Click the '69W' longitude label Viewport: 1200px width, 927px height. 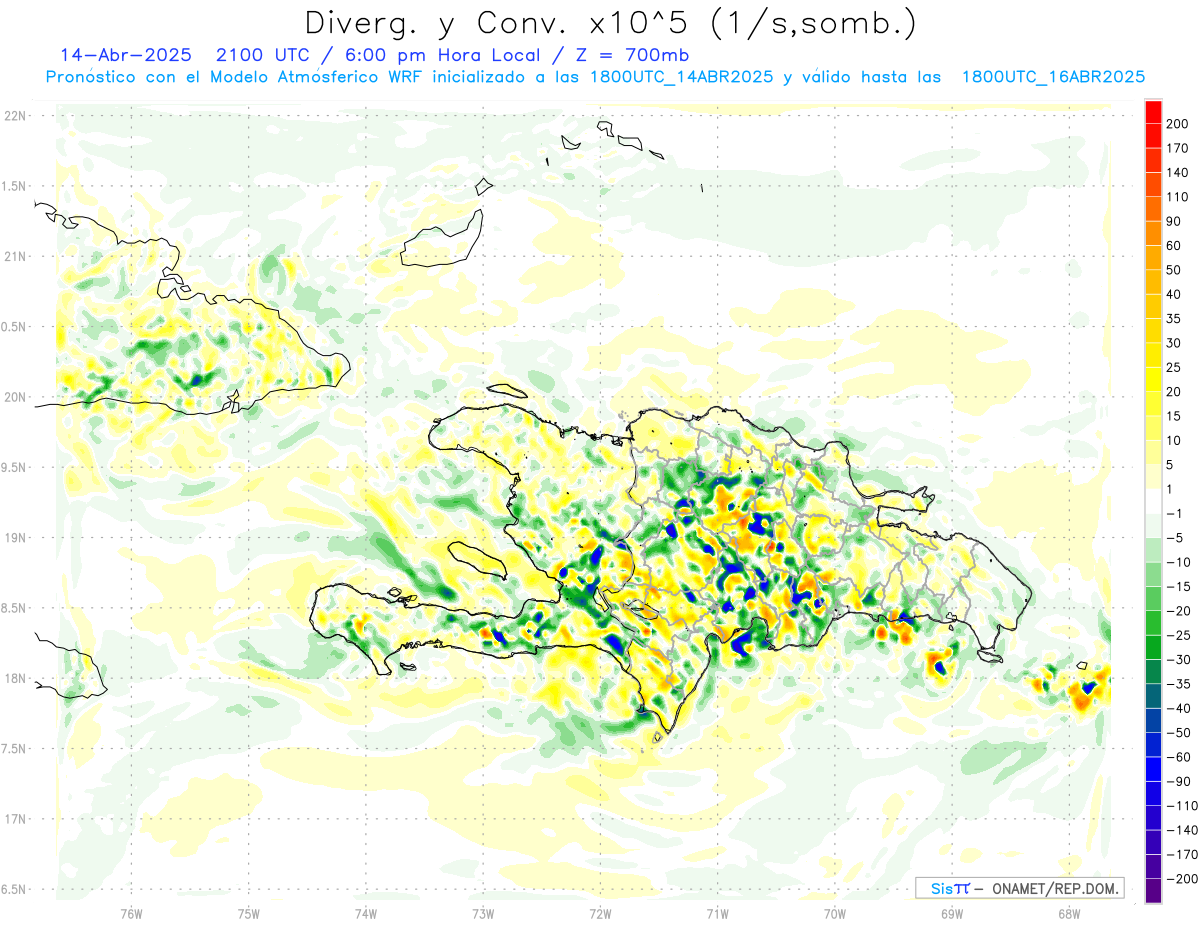pos(951,913)
